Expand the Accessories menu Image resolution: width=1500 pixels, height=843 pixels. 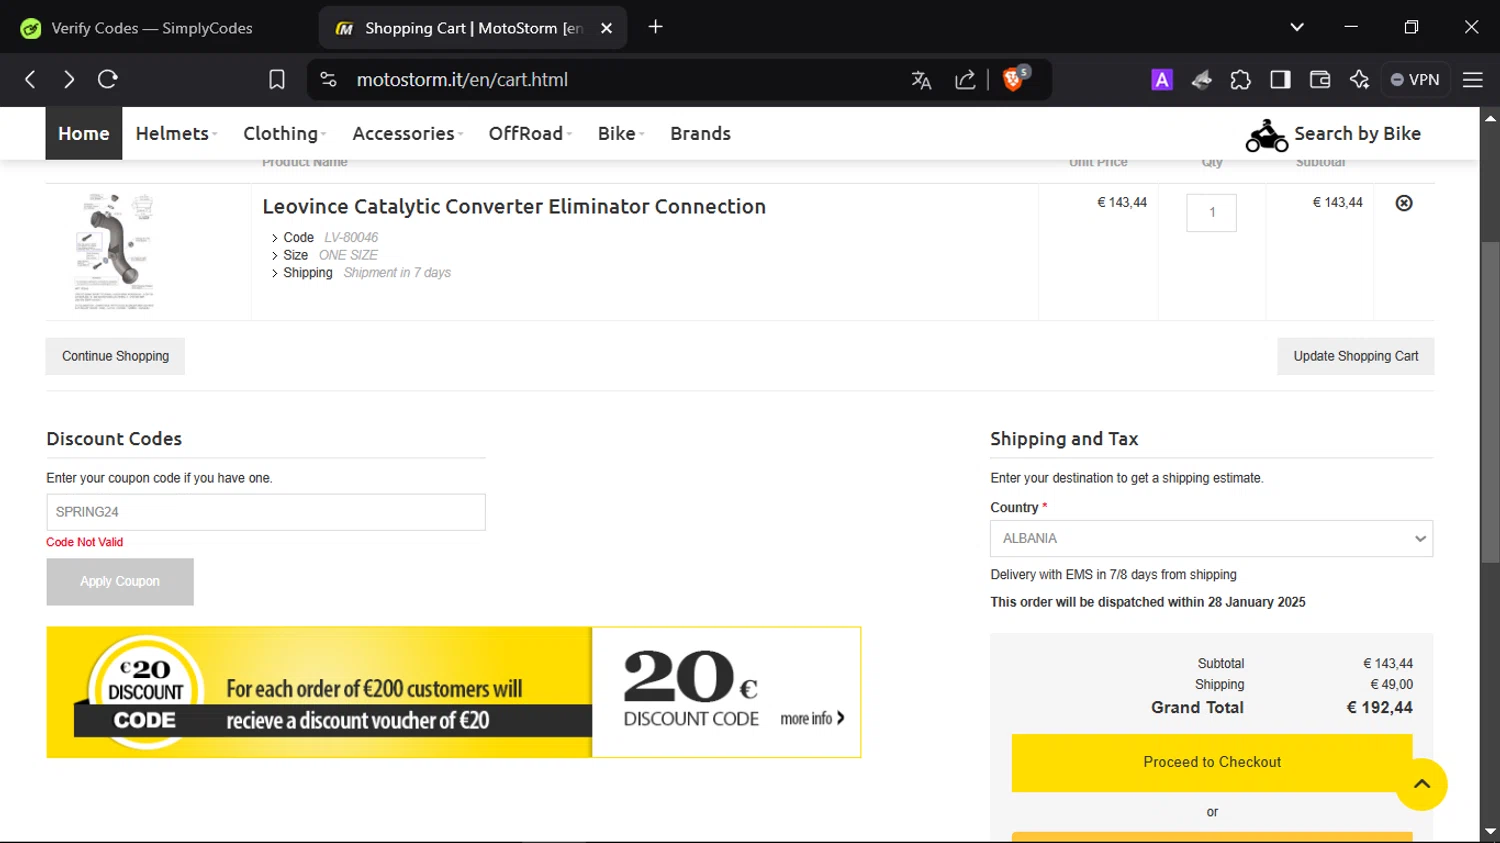click(x=407, y=133)
